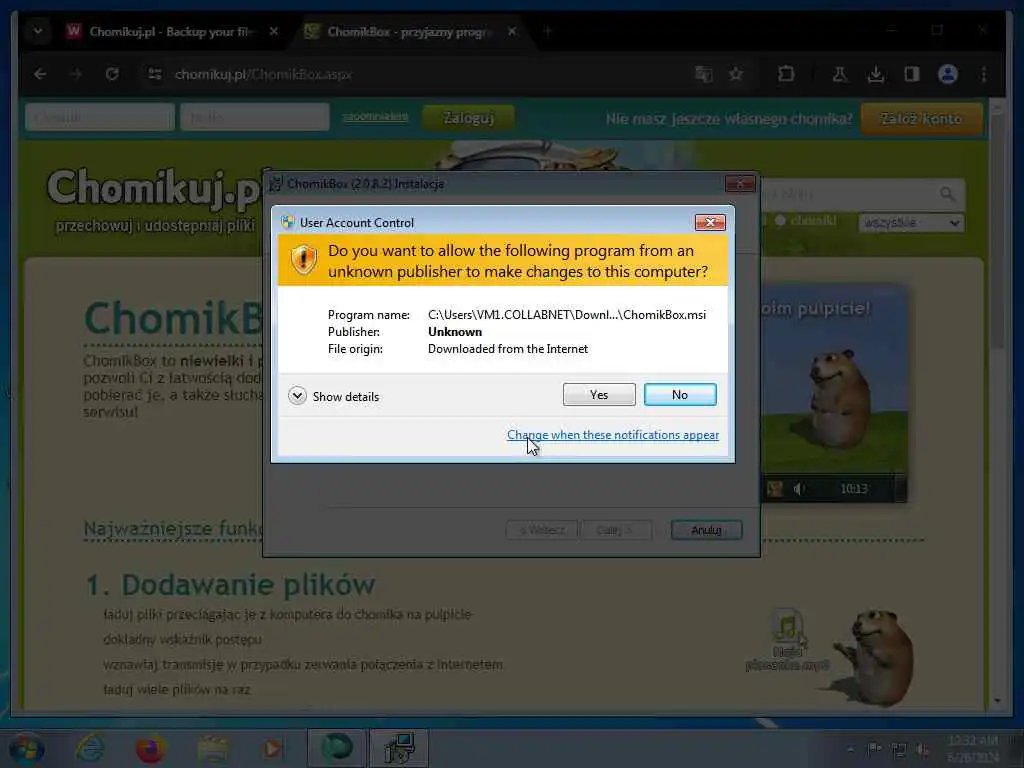This screenshot has width=1024, height=768.
Task: Click the video player ChomikBox icon
Action: pos(775,488)
